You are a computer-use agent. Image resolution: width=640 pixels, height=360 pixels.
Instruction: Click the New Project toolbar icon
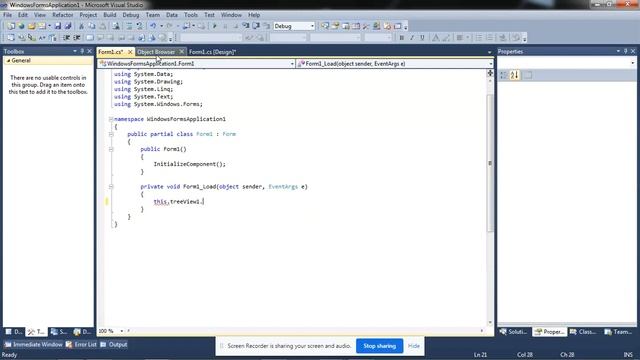point(11,26)
